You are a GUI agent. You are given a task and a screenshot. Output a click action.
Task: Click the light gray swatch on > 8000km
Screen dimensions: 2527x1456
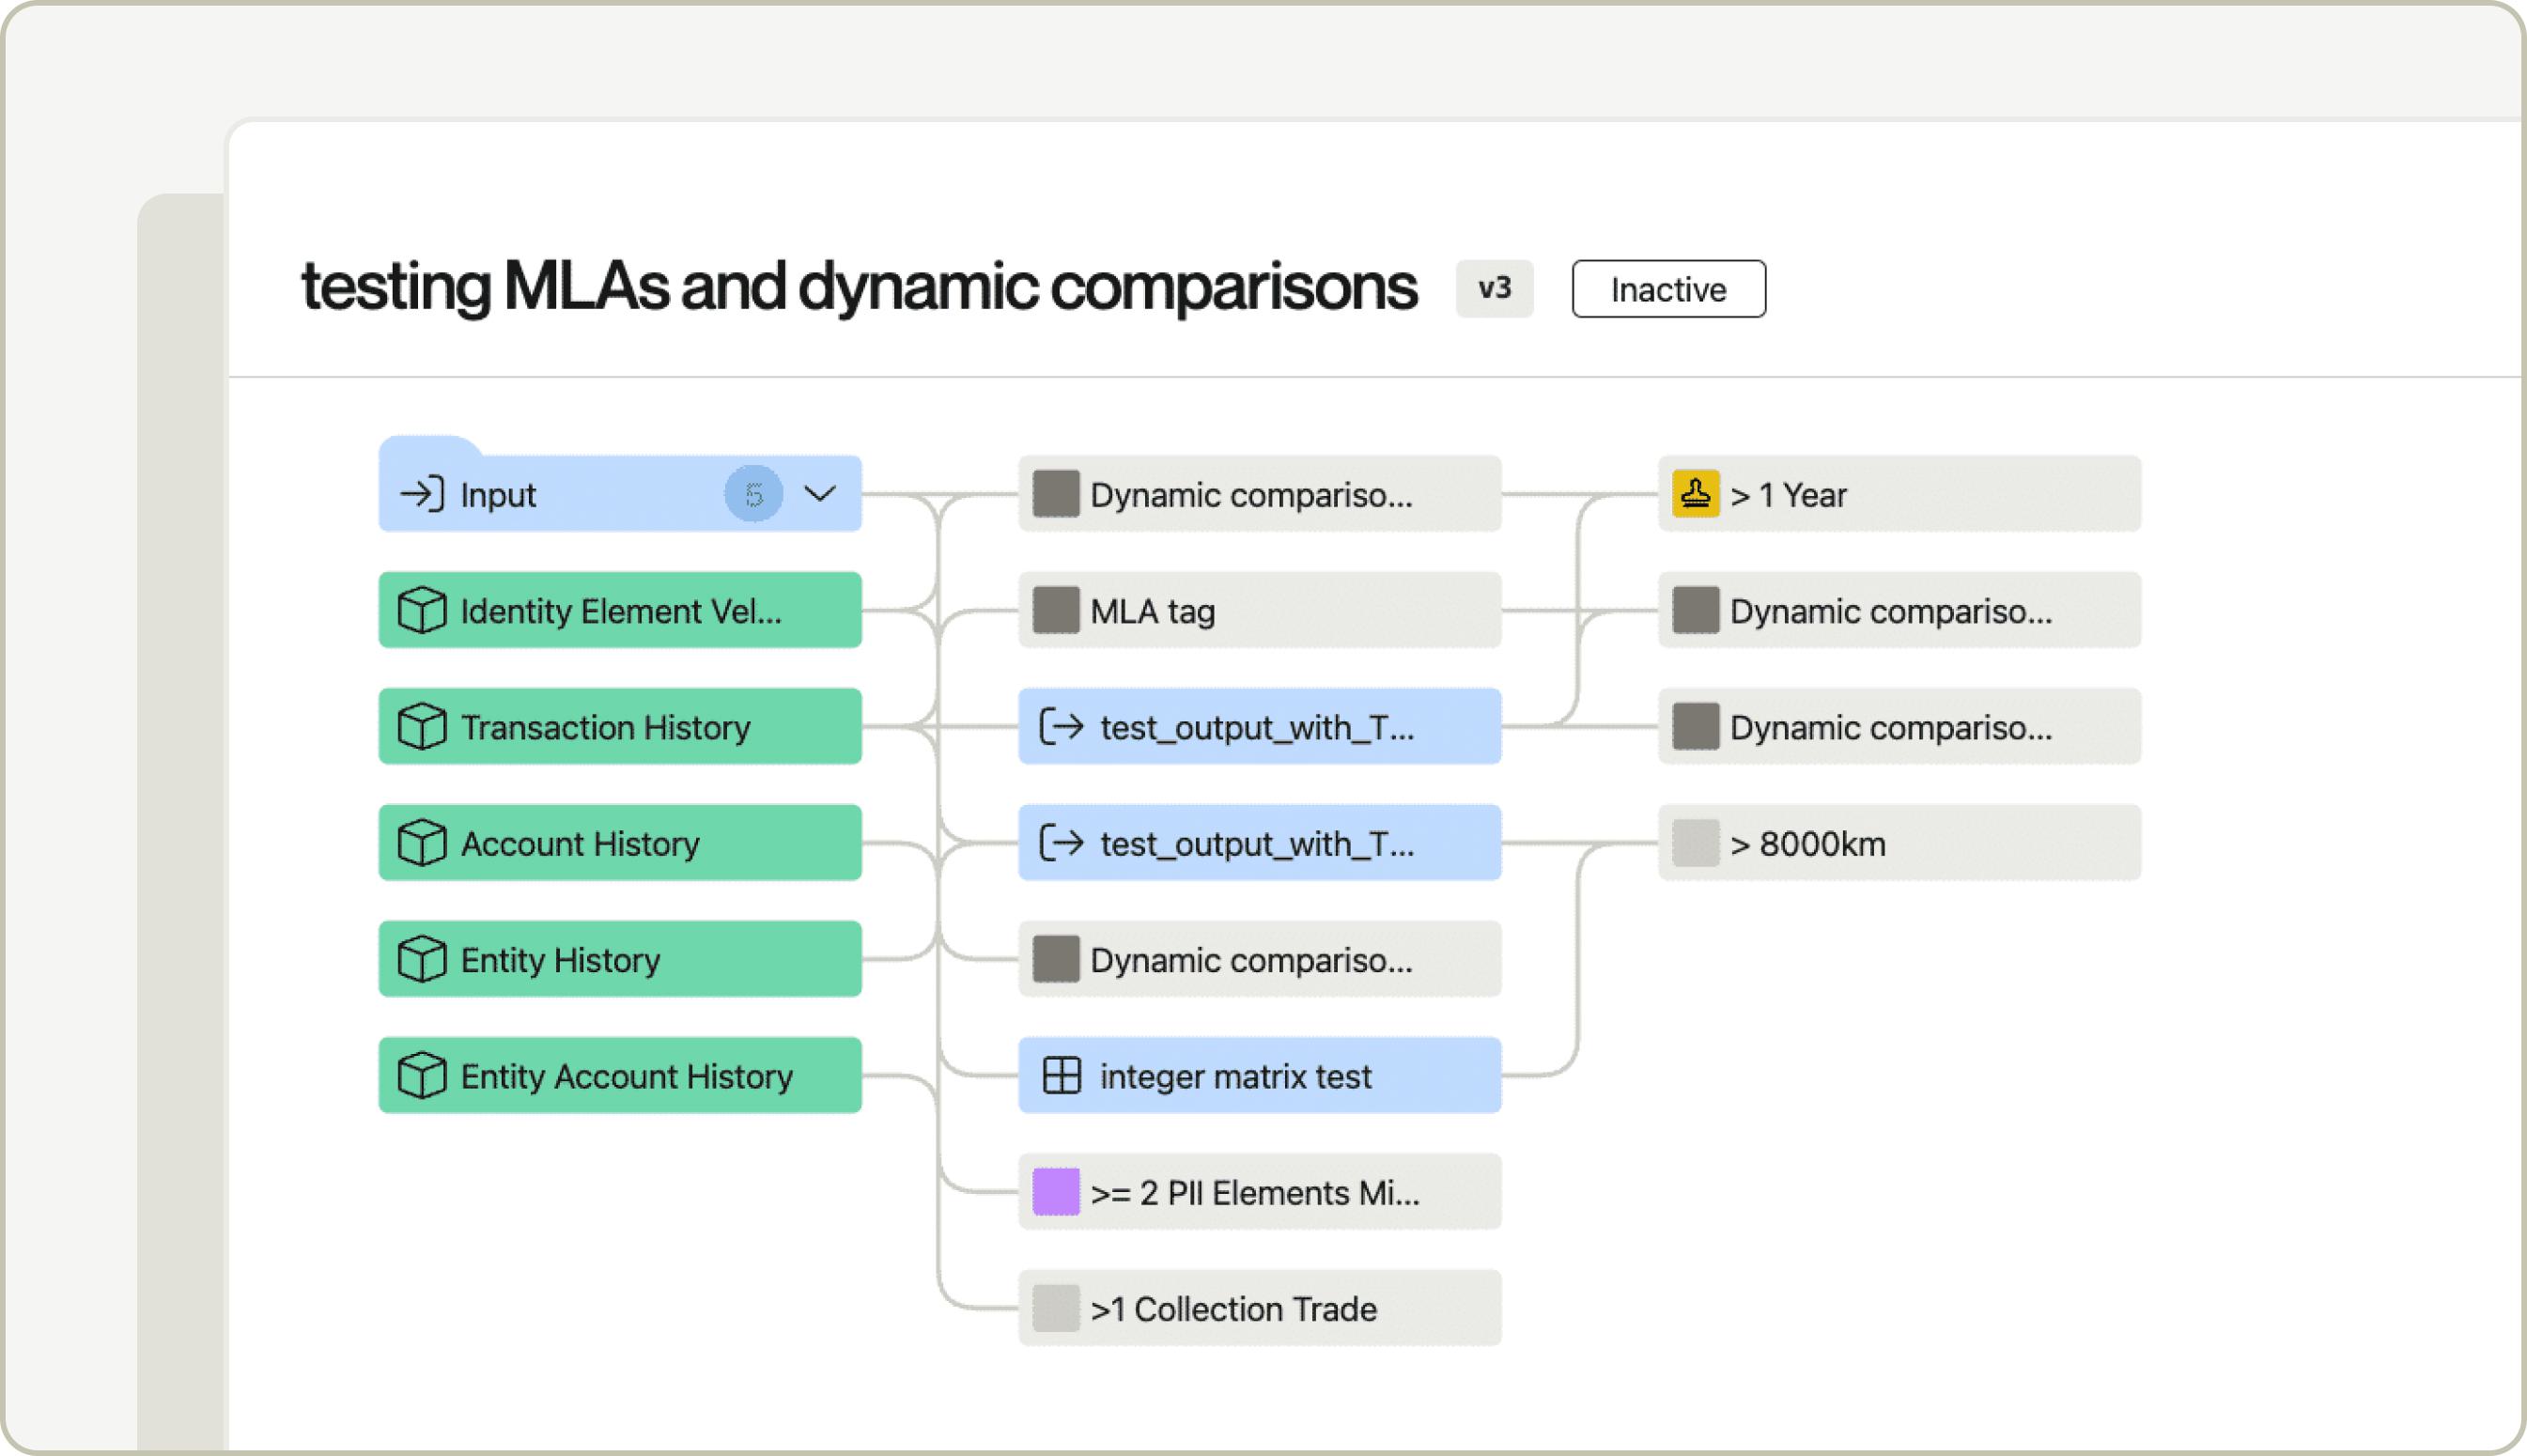click(1695, 843)
